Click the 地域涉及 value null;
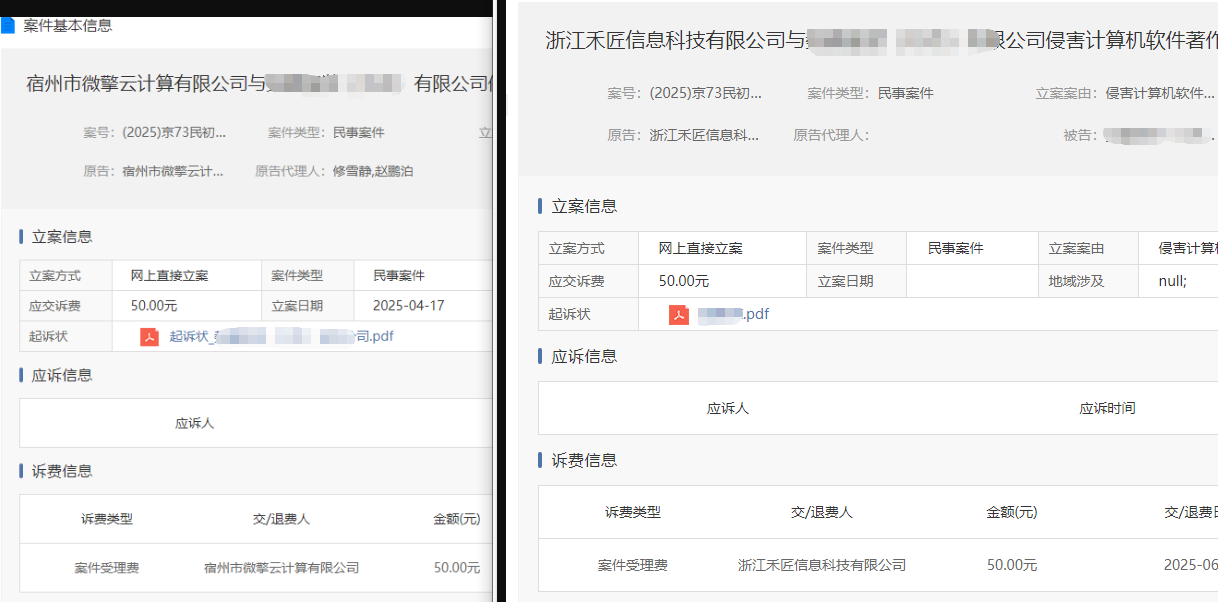 1173,281
